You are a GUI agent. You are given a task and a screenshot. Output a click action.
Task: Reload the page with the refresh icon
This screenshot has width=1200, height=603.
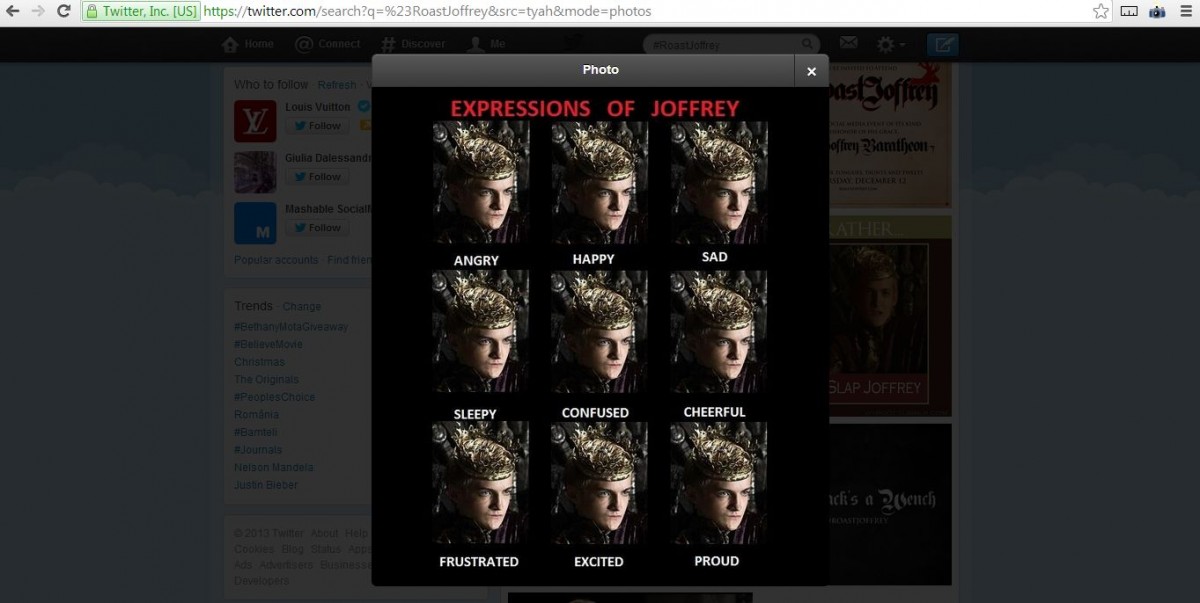(x=64, y=11)
